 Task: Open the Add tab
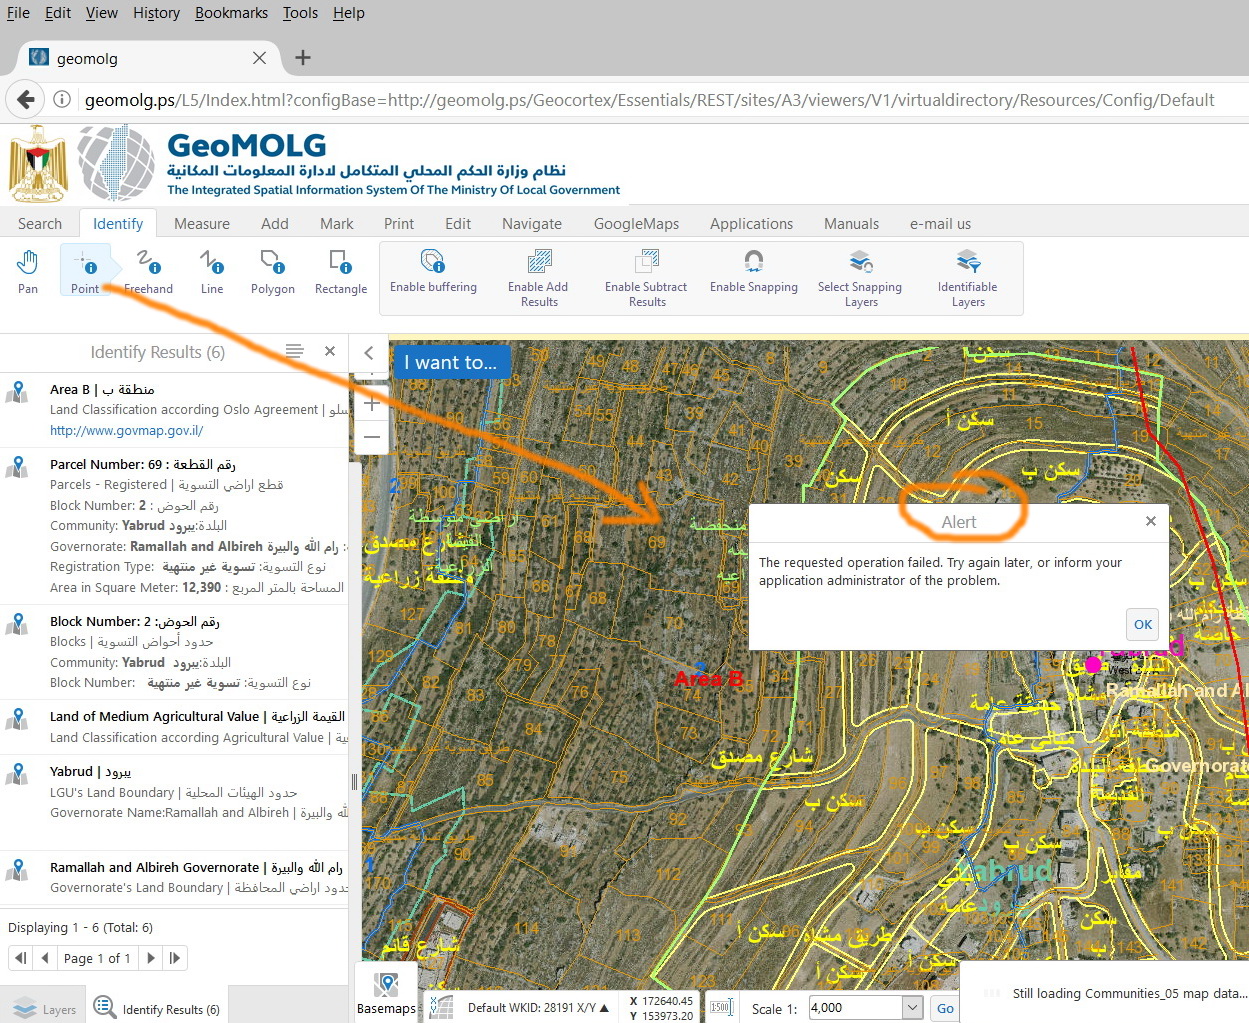[275, 224]
